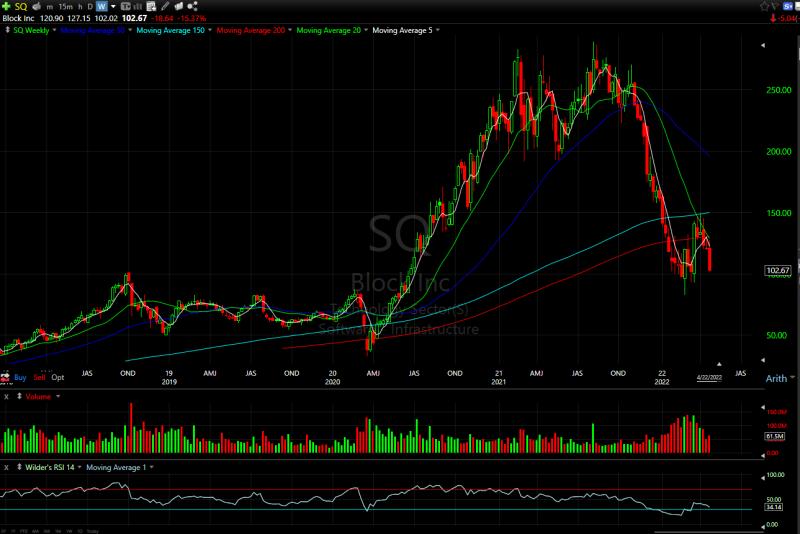The image size is (800, 534).
Task: Click the Block Inc company name
Action: coord(18,18)
